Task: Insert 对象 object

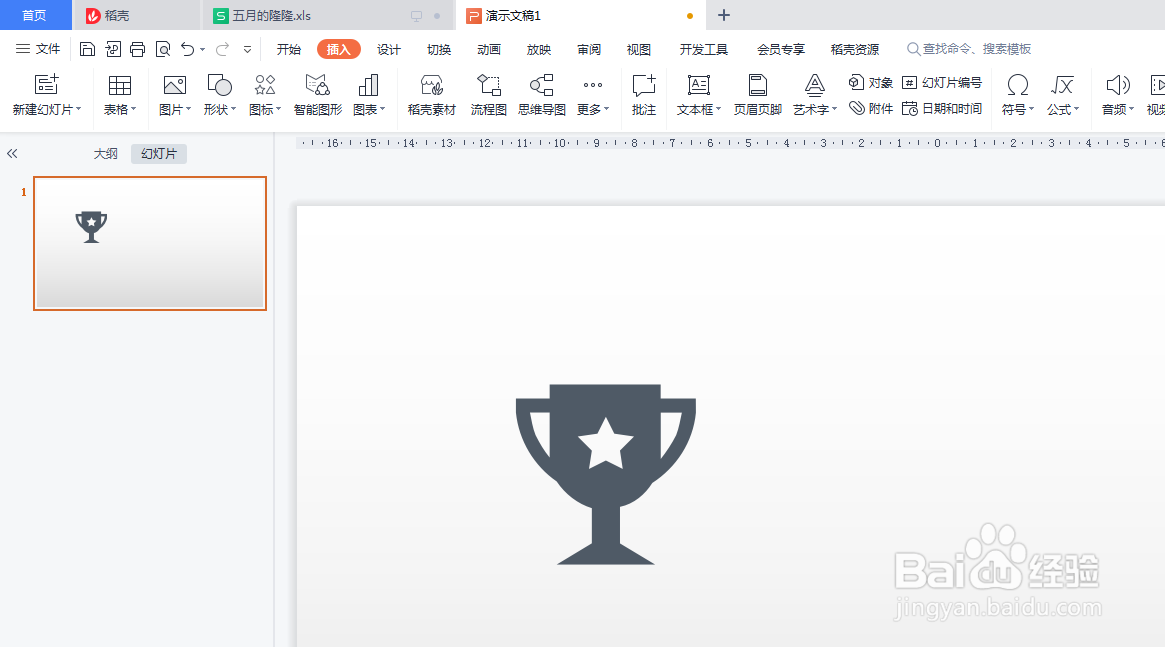Action: coord(871,82)
